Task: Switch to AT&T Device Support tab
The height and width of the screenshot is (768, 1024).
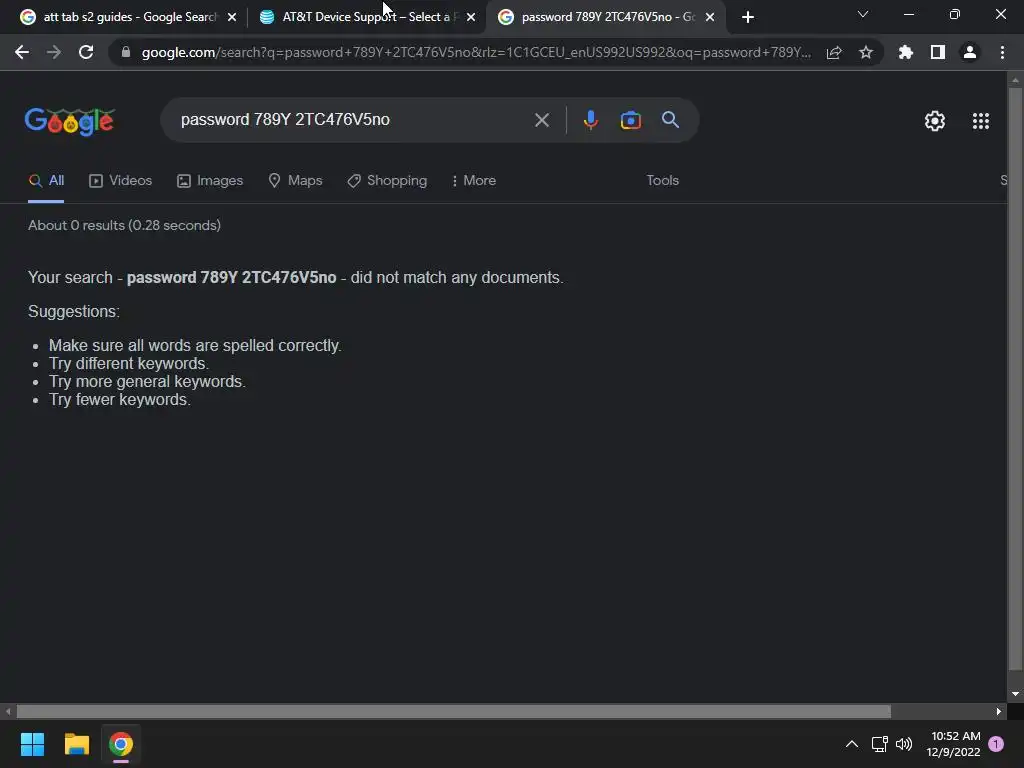Action: [366, 17]
